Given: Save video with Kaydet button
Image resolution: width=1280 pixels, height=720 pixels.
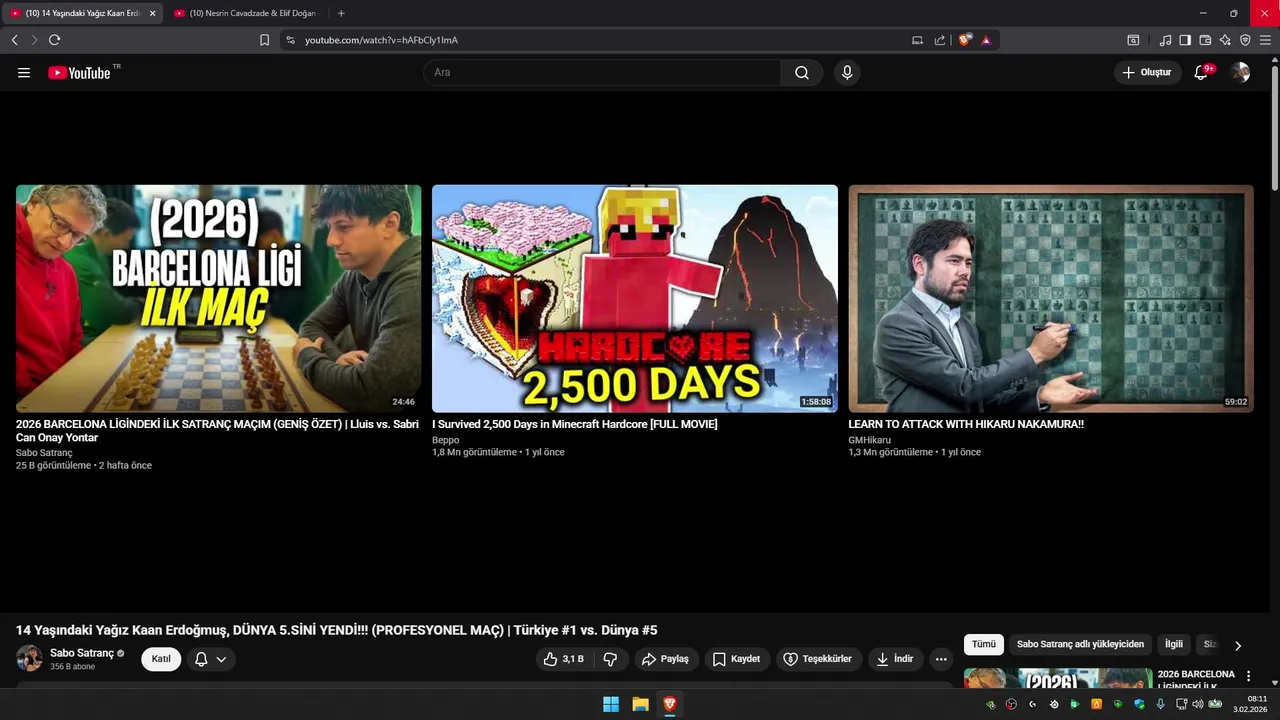Looking at the screenshot, I should coord(736,659).
